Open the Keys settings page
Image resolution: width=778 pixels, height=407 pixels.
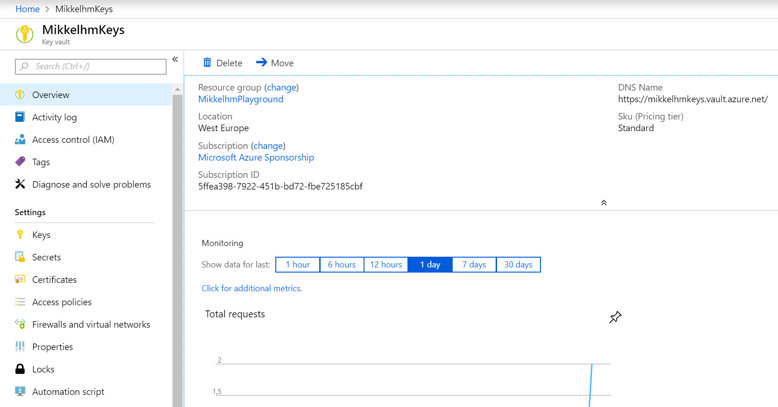[x=86, y=234]
